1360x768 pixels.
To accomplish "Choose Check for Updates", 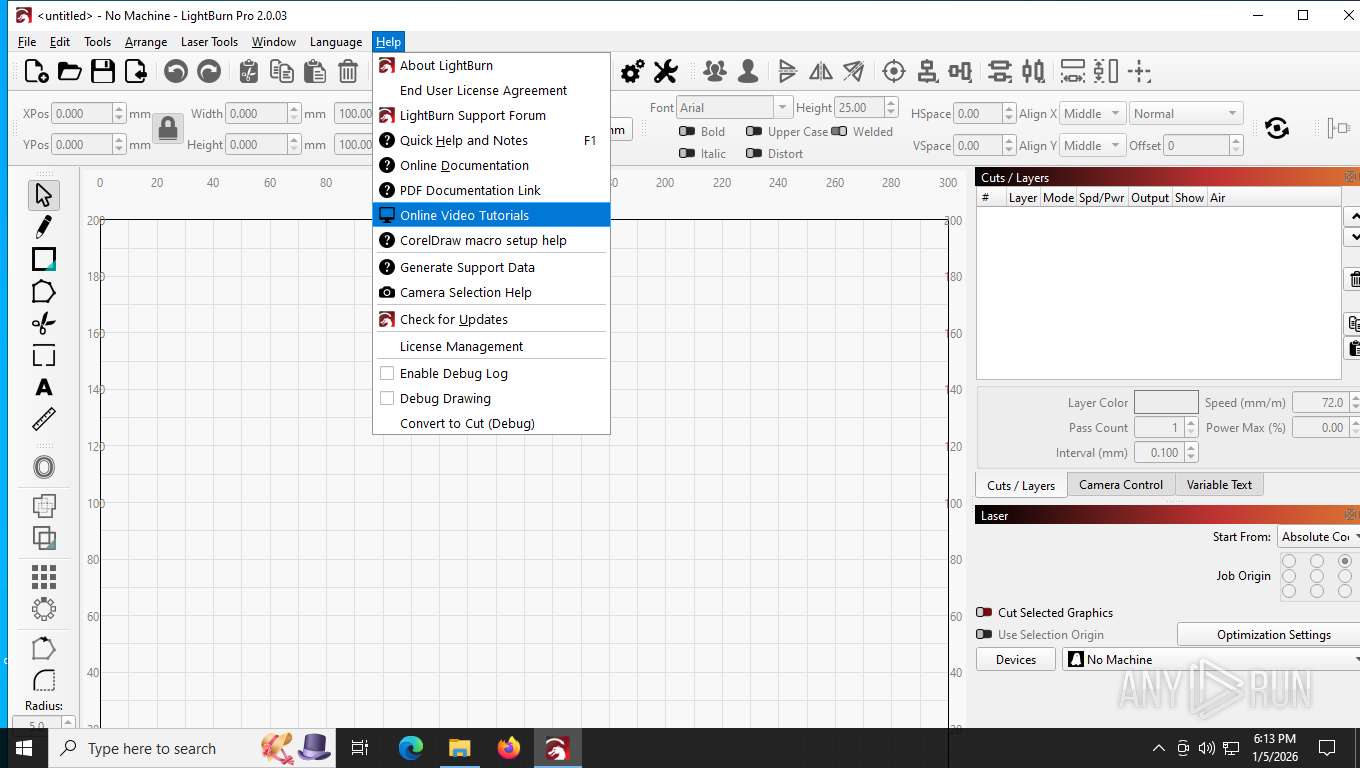I will coord(491,319).
